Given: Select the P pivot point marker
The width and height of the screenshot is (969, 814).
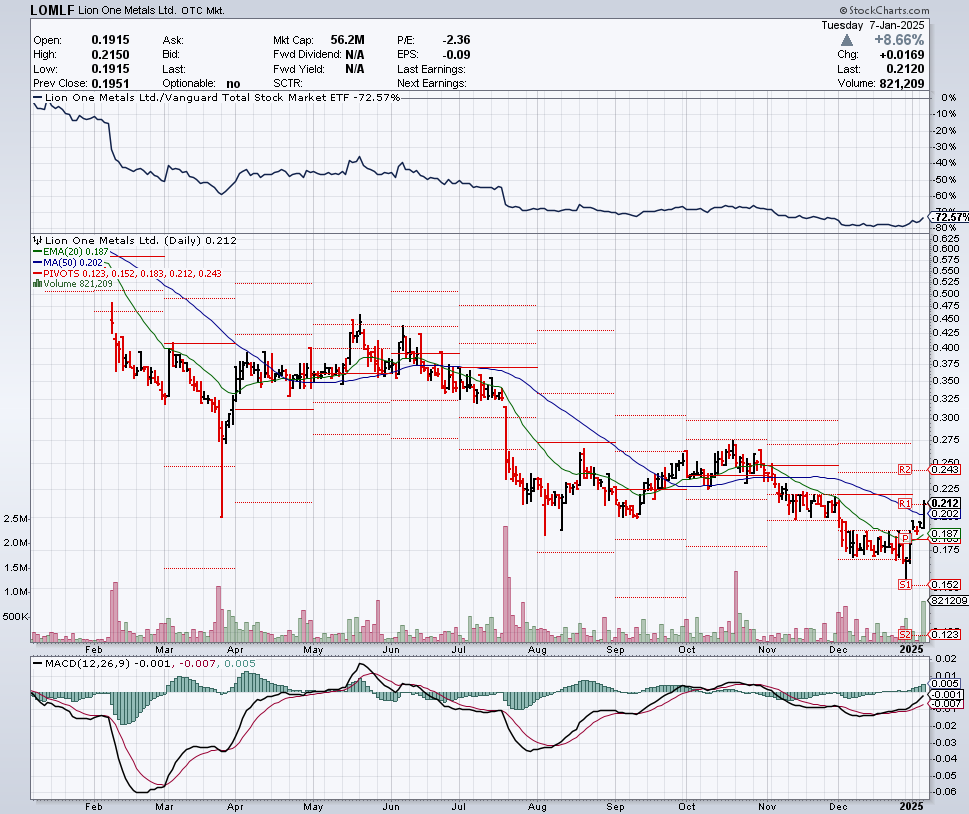Looking at the screenshot, I should pyautogui.click(x=904, y=538).
